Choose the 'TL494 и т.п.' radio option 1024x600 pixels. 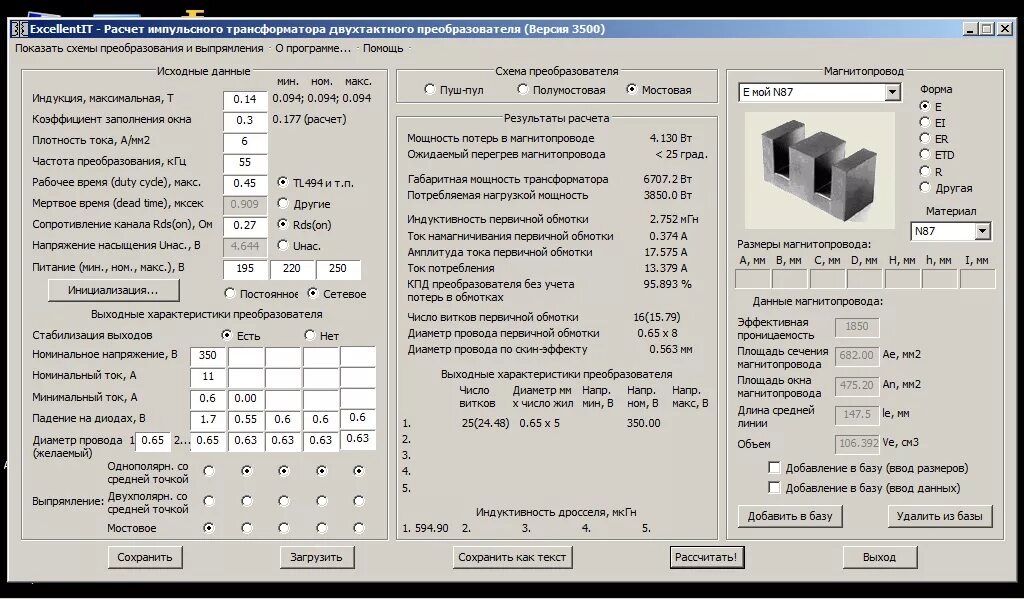pos(283,183)
